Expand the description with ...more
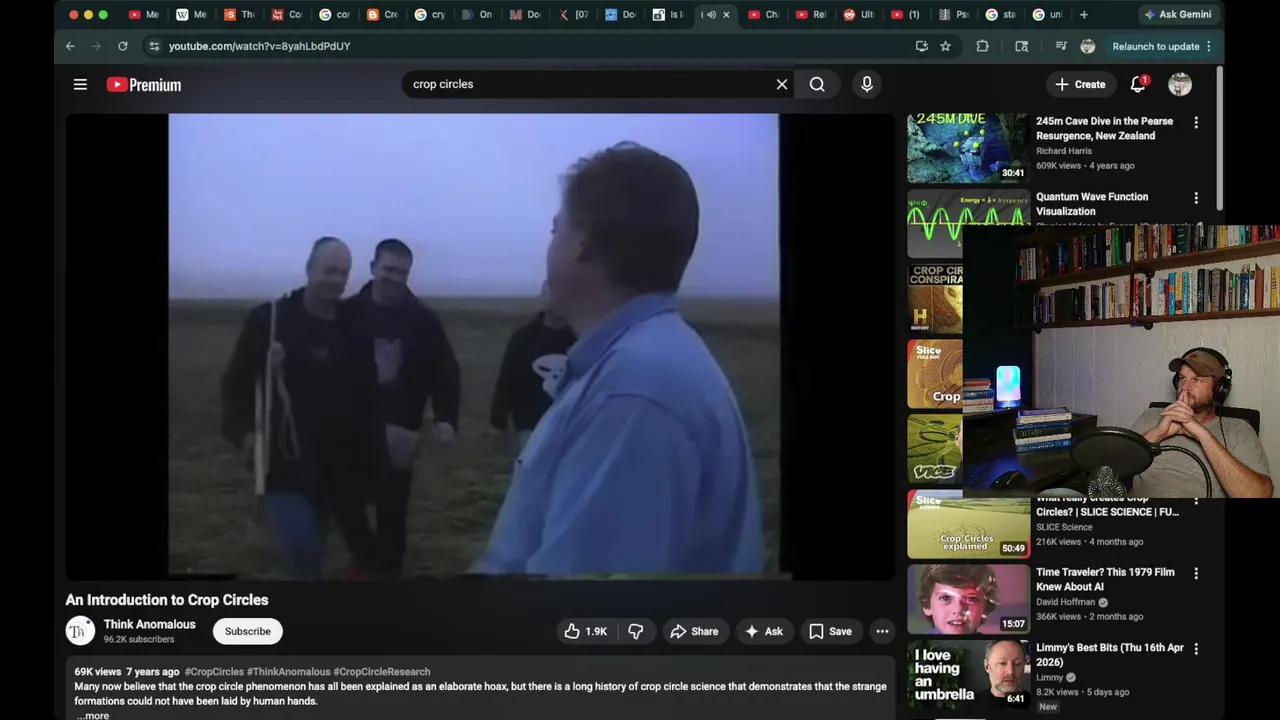 tap(93, 715)
